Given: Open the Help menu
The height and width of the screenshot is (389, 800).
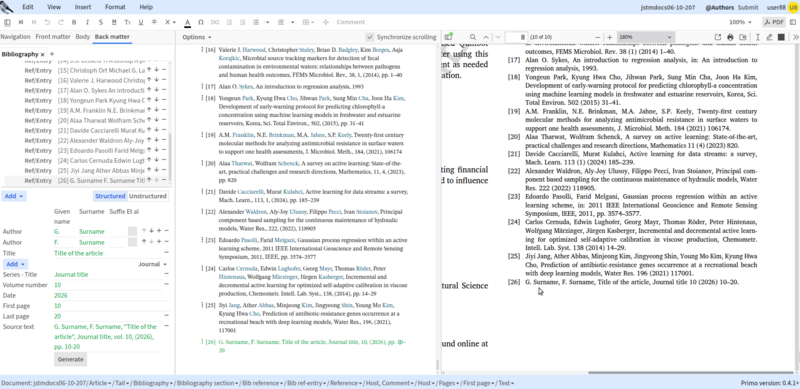Looking at the screenshot, I should [x=146, y=7].
